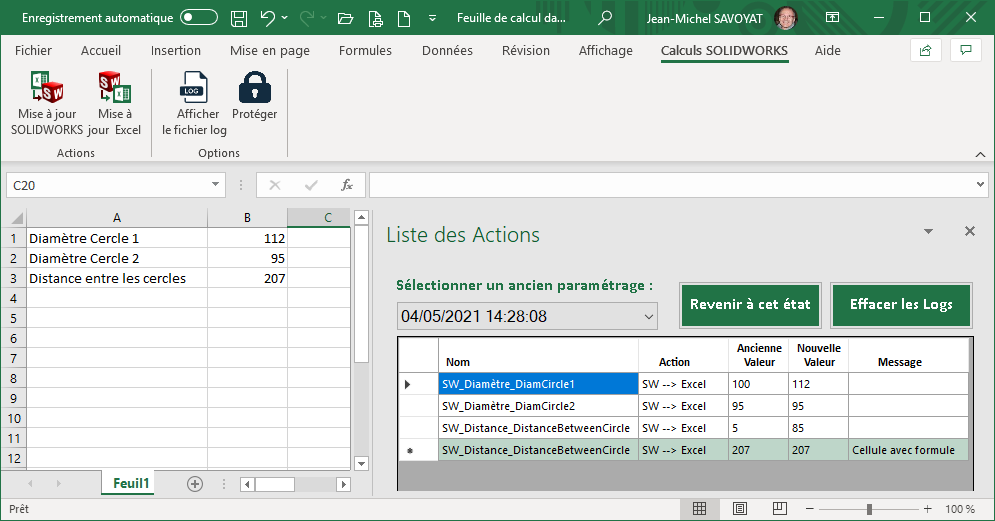Screen dimensions: 995x521
Task: Switch to page layout view icon
Action: click(739, 509)
